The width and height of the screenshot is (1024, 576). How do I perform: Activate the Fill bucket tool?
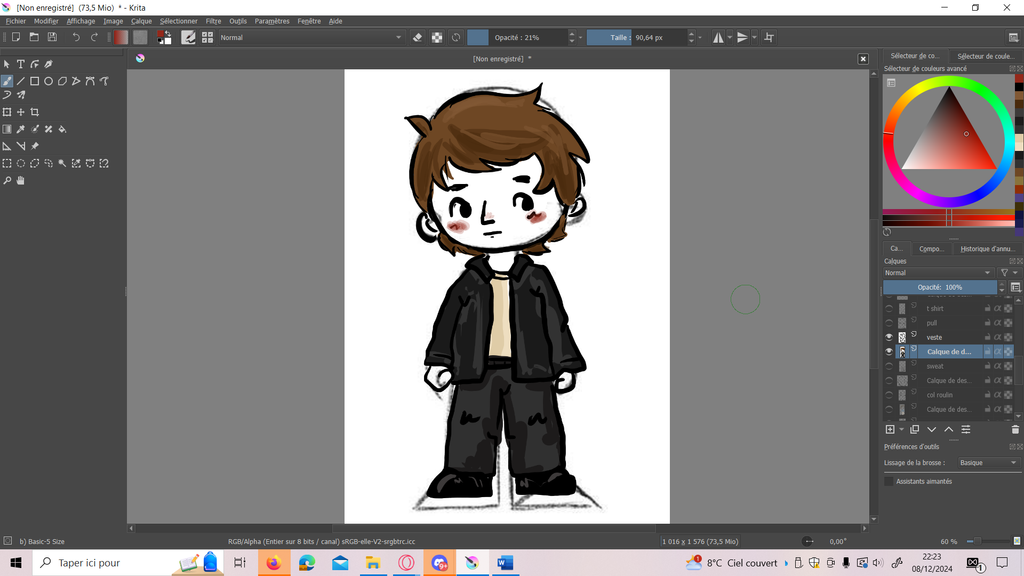click(x=62, y=129)
